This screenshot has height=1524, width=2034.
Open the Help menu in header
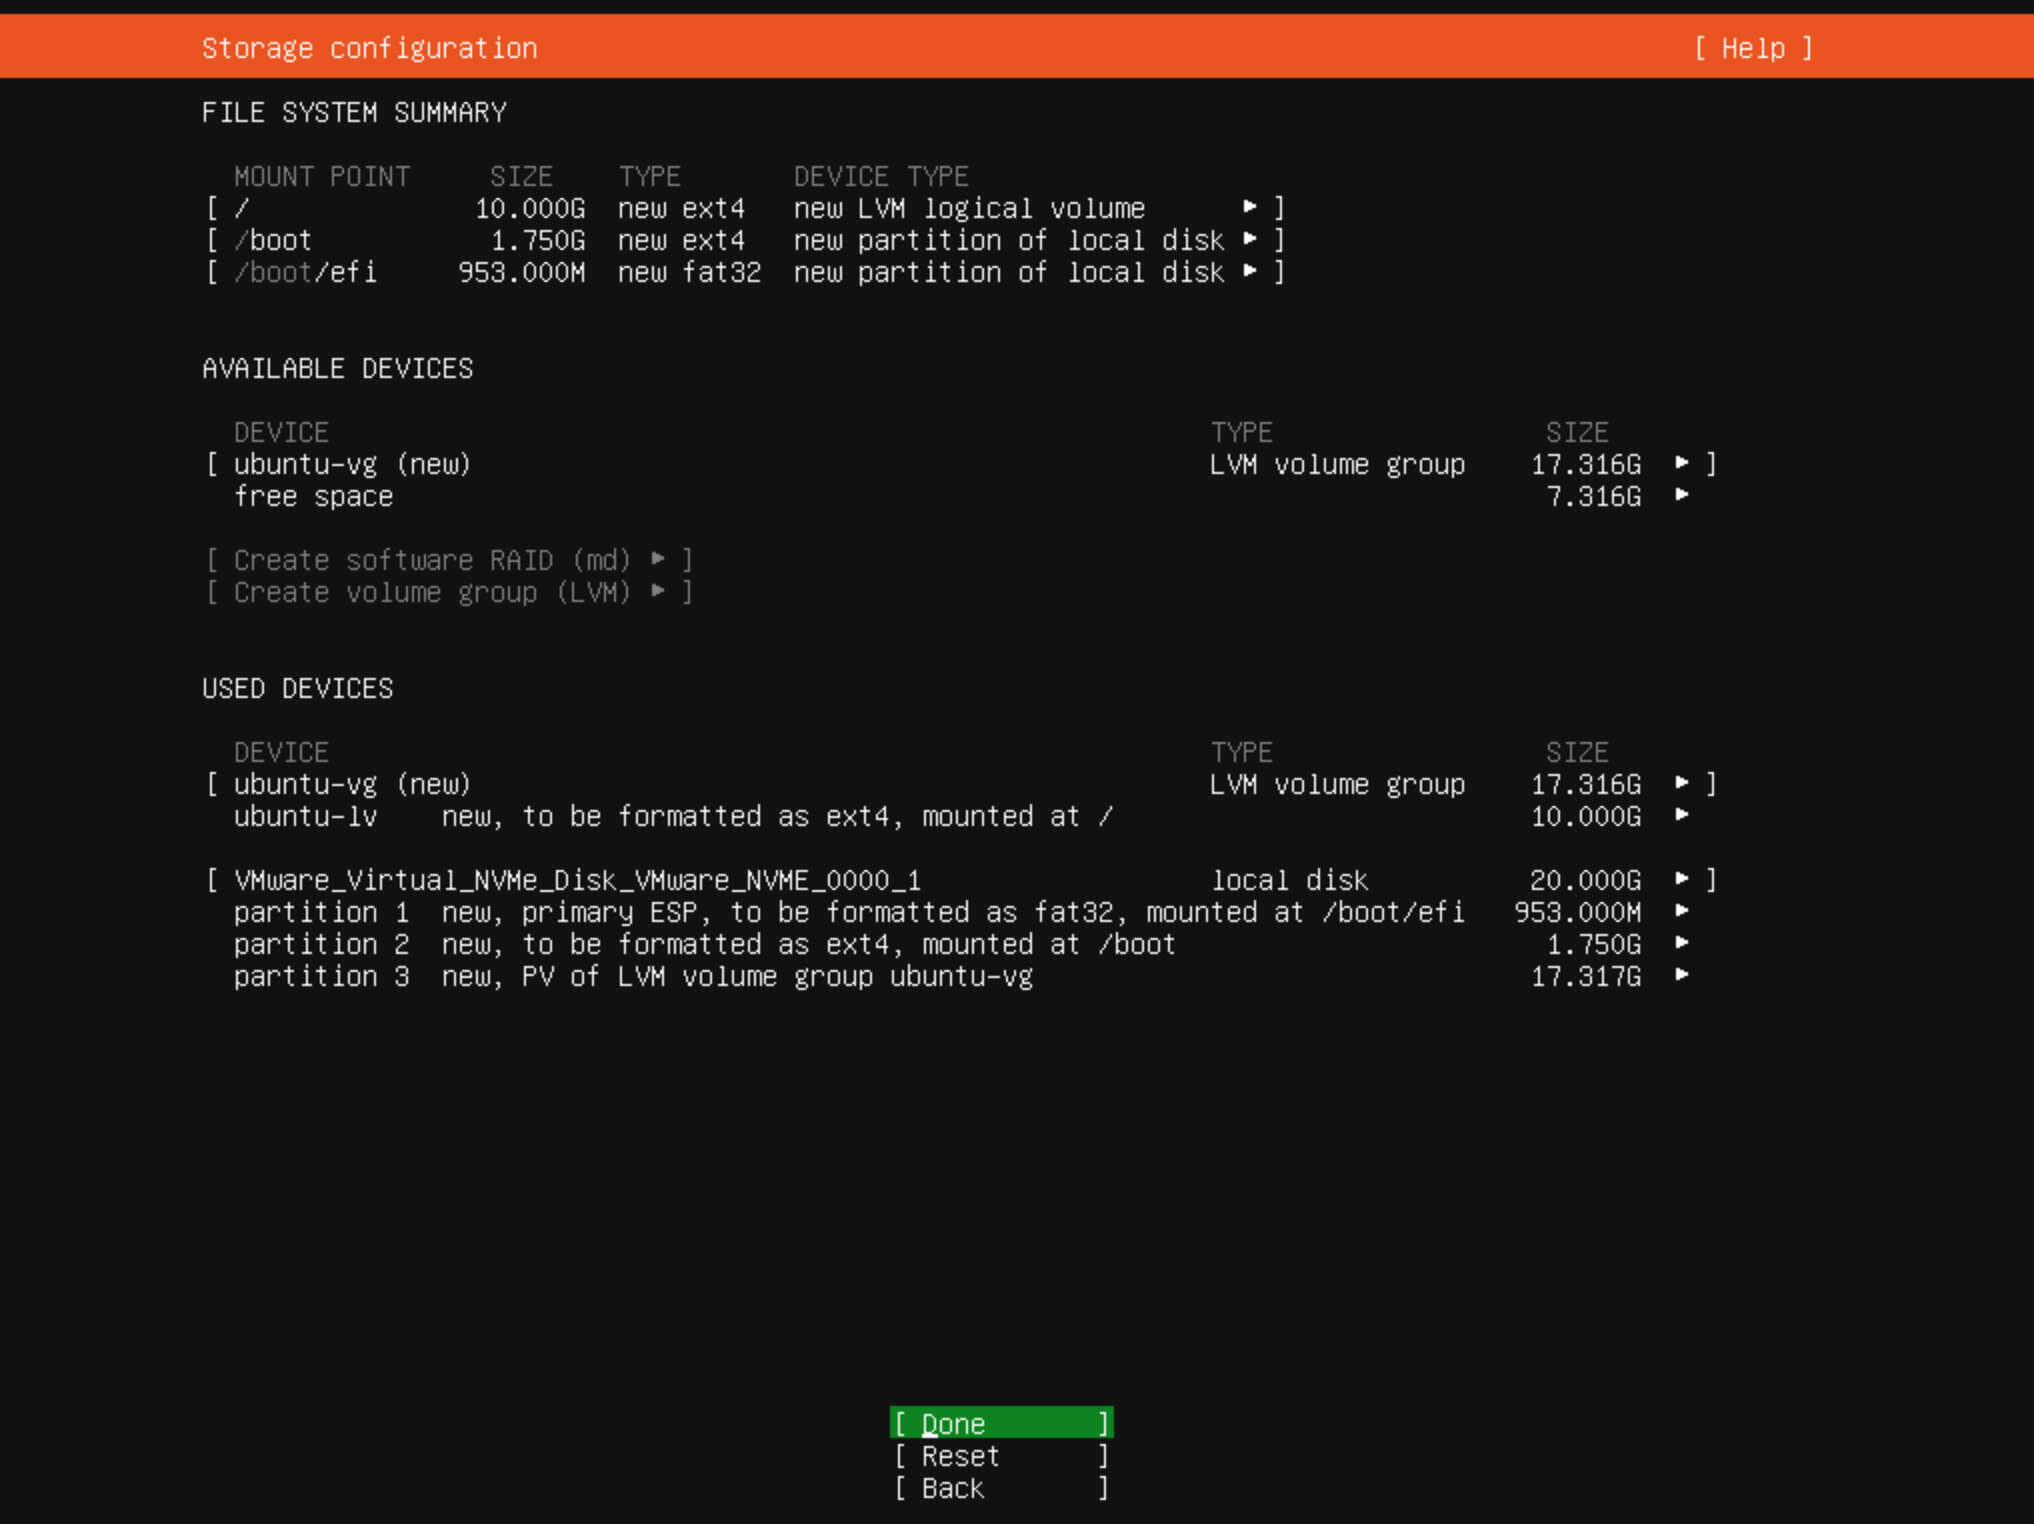[1752, 48]
